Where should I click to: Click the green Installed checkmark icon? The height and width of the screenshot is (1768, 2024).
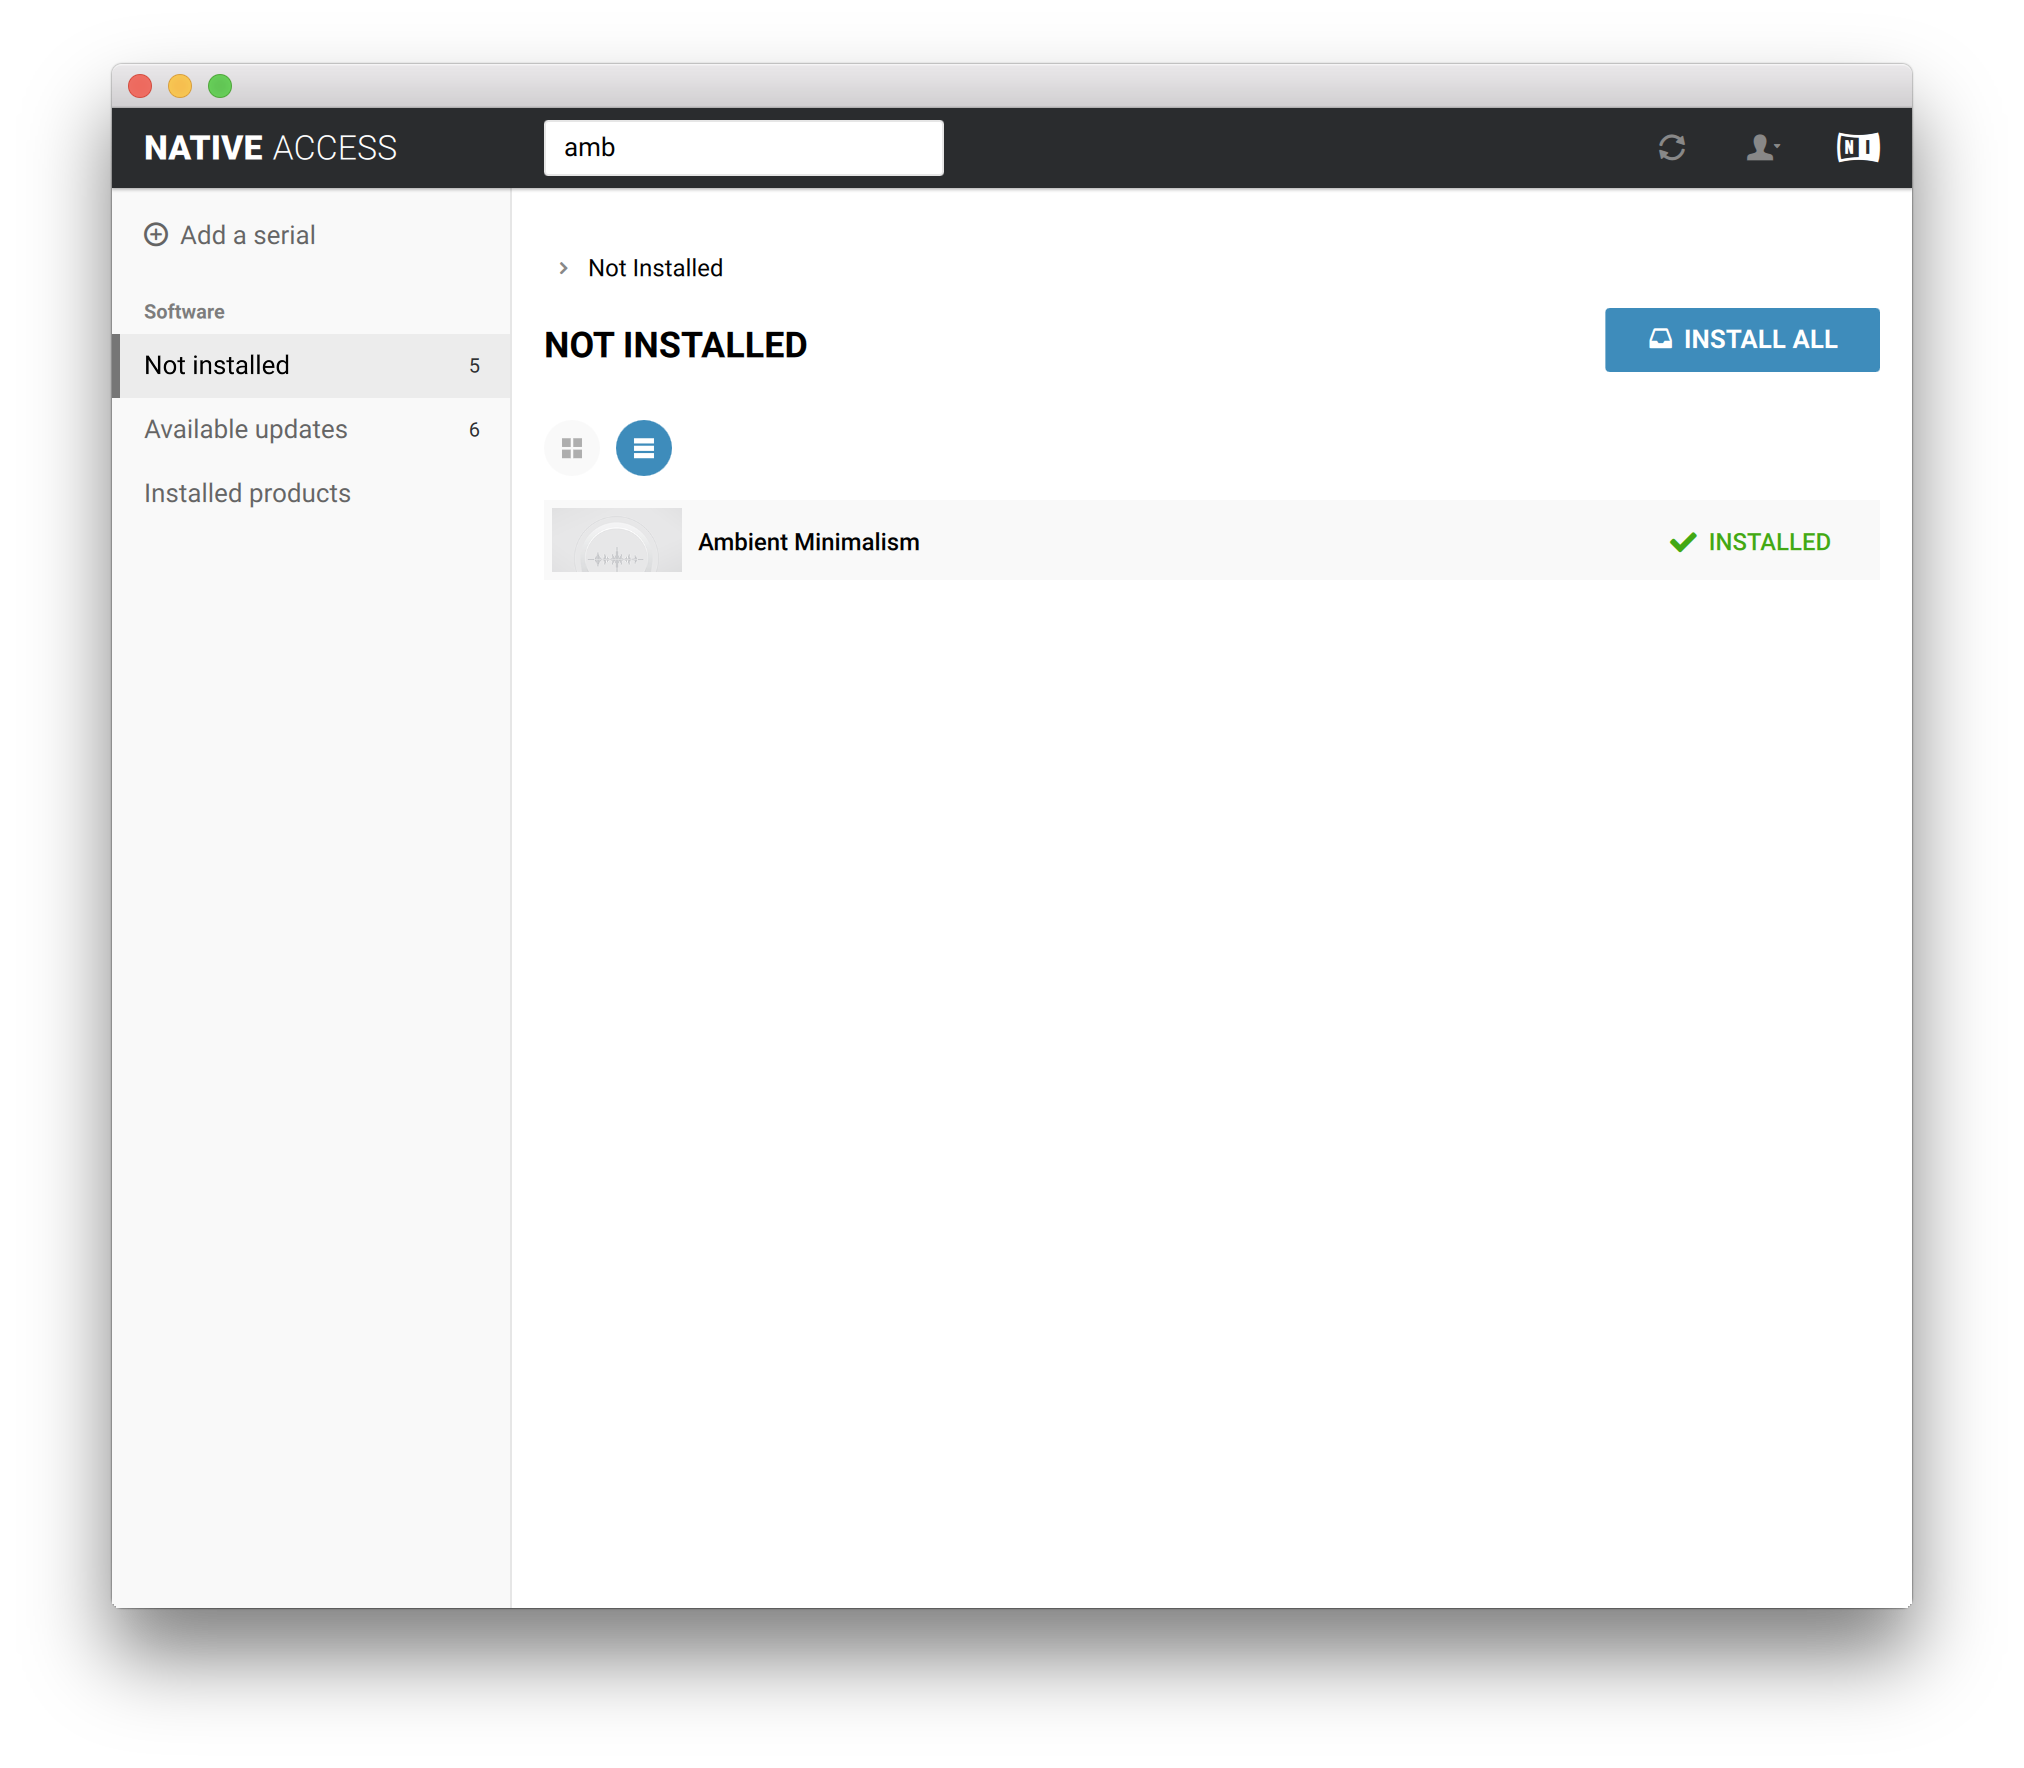coord(1683,542)
